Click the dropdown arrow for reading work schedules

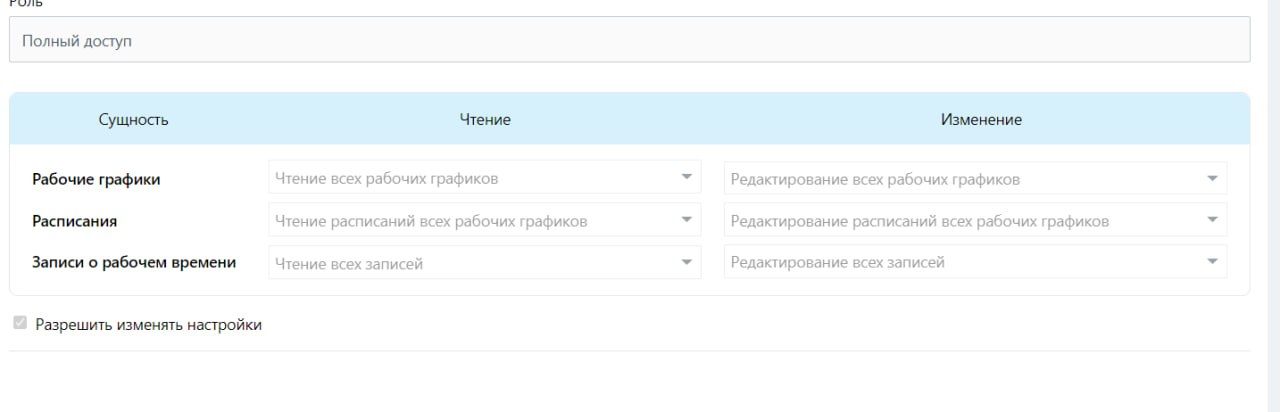click(x=686, y=177)
